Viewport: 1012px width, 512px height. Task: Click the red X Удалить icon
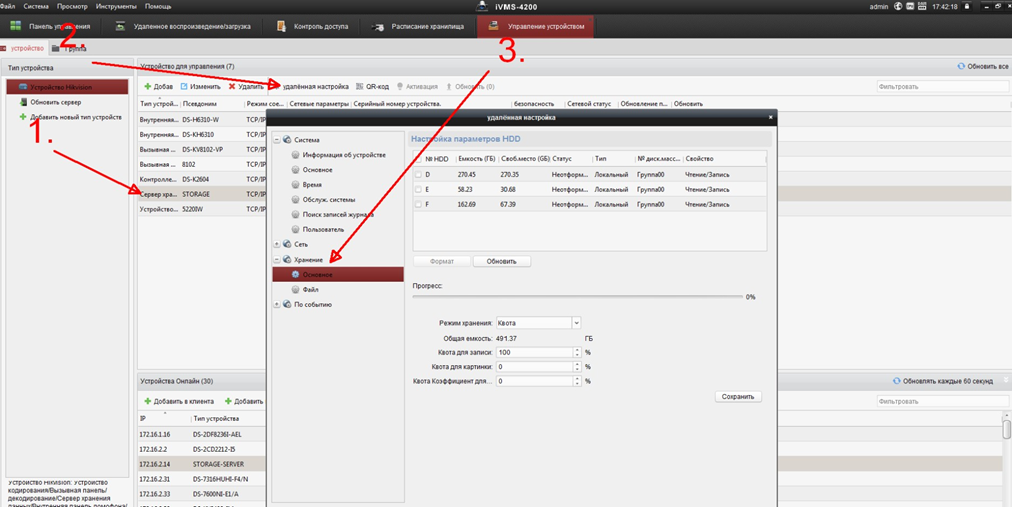coord(232,87)
